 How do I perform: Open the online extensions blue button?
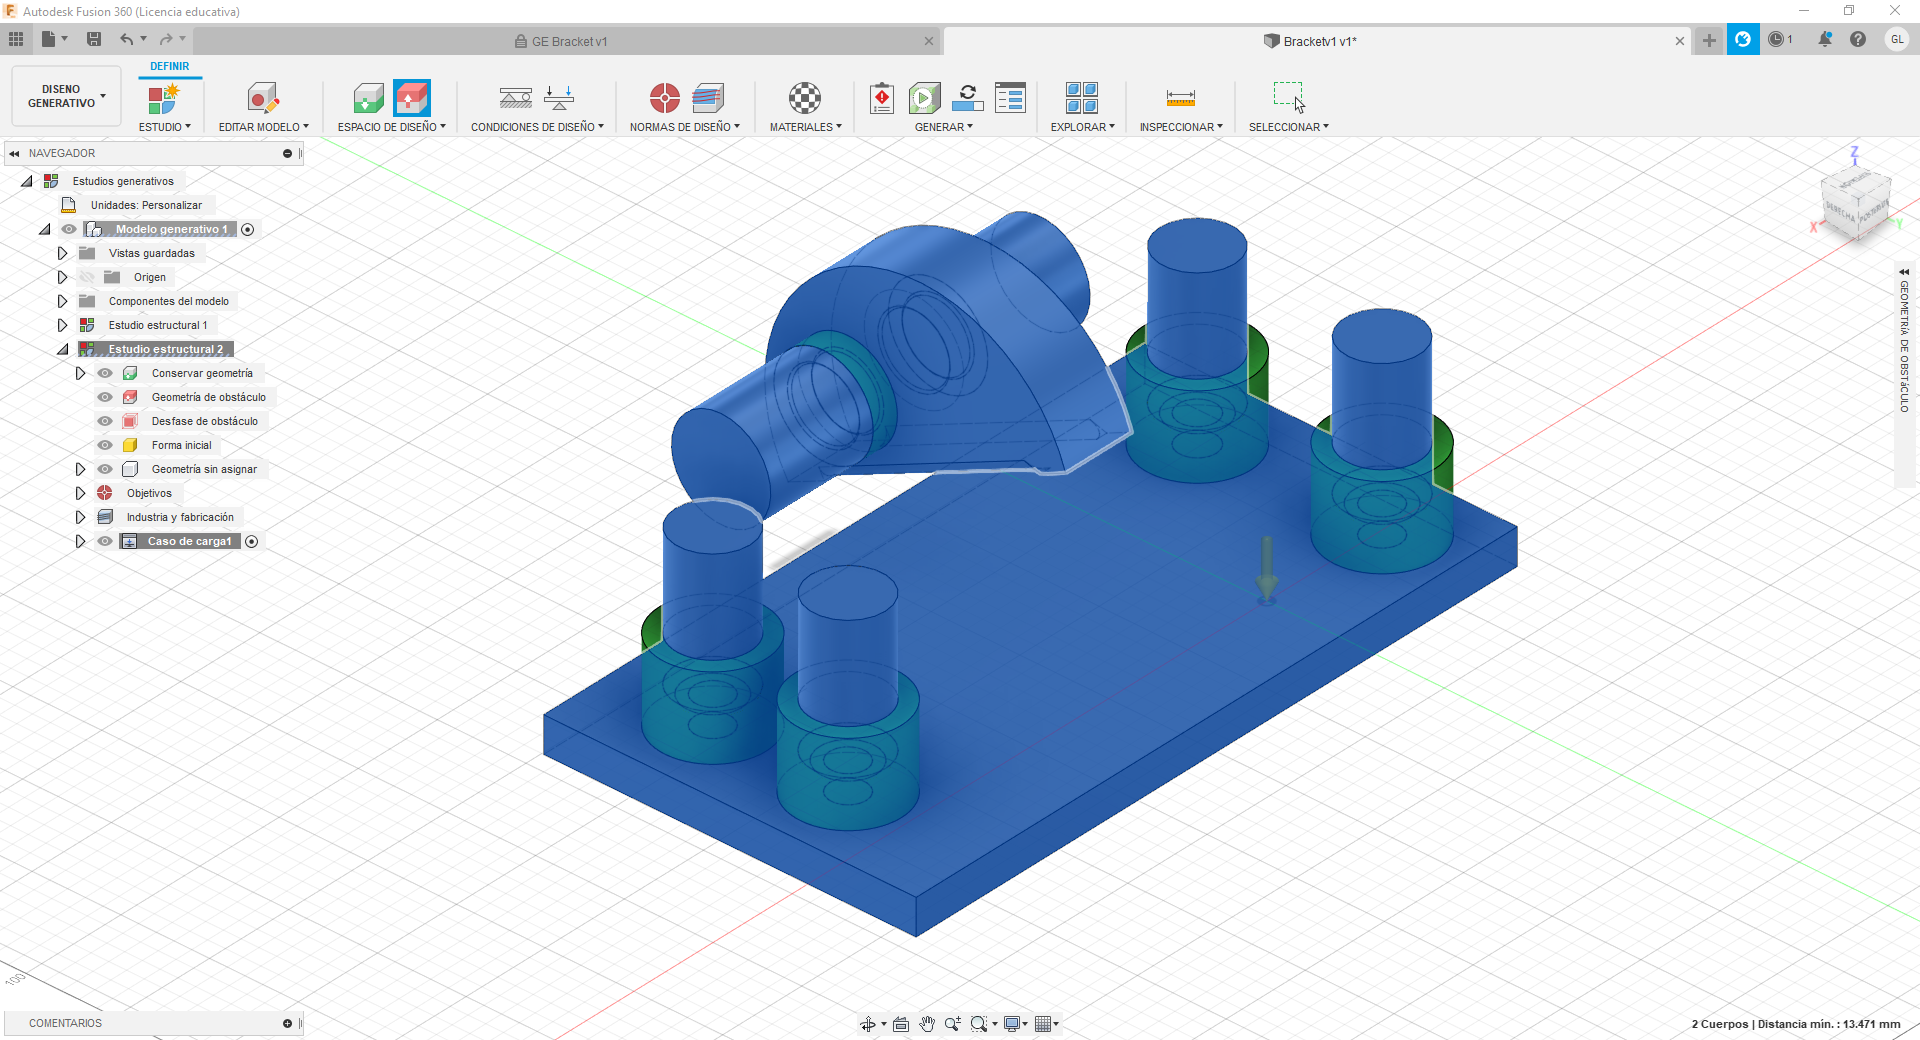click(1743, 39)
